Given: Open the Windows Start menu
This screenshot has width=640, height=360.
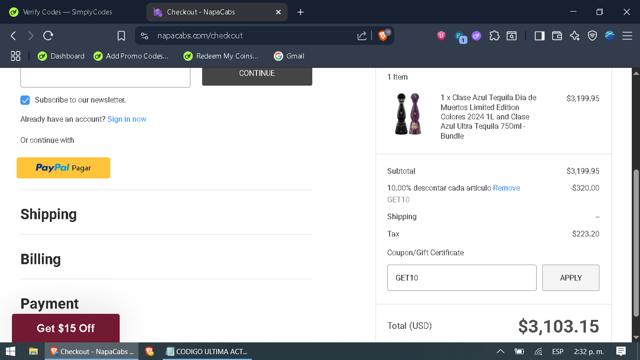Looking at the screenshot, I should click(x=10, y=351).
